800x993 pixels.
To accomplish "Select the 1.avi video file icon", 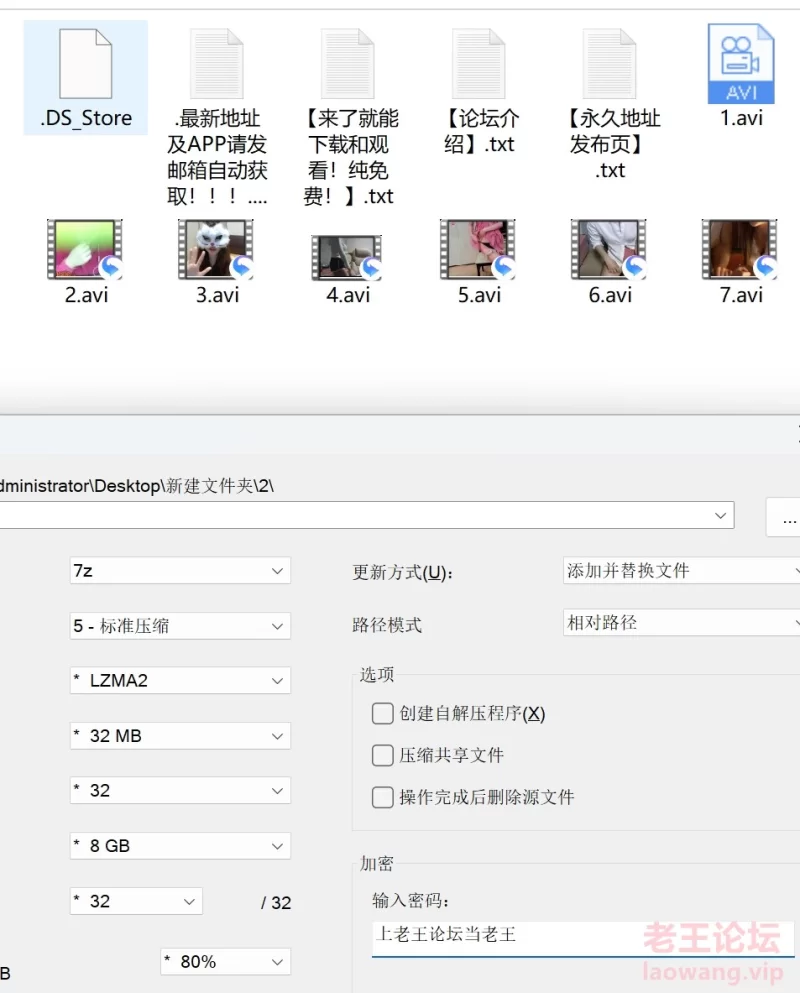I will [x=740, y=63].
